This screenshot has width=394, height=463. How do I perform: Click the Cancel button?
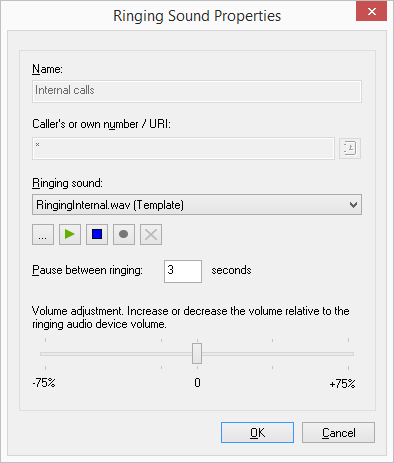tap(338, 433)
